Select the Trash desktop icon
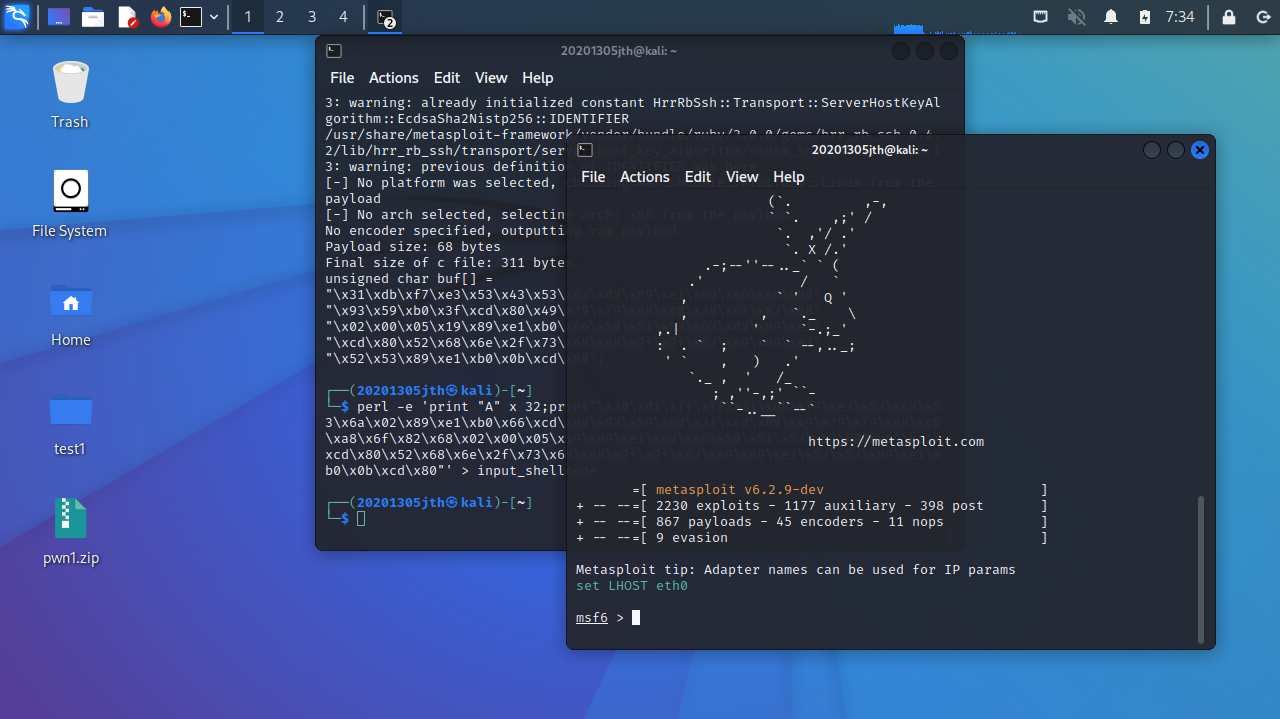 pos(70,95)
